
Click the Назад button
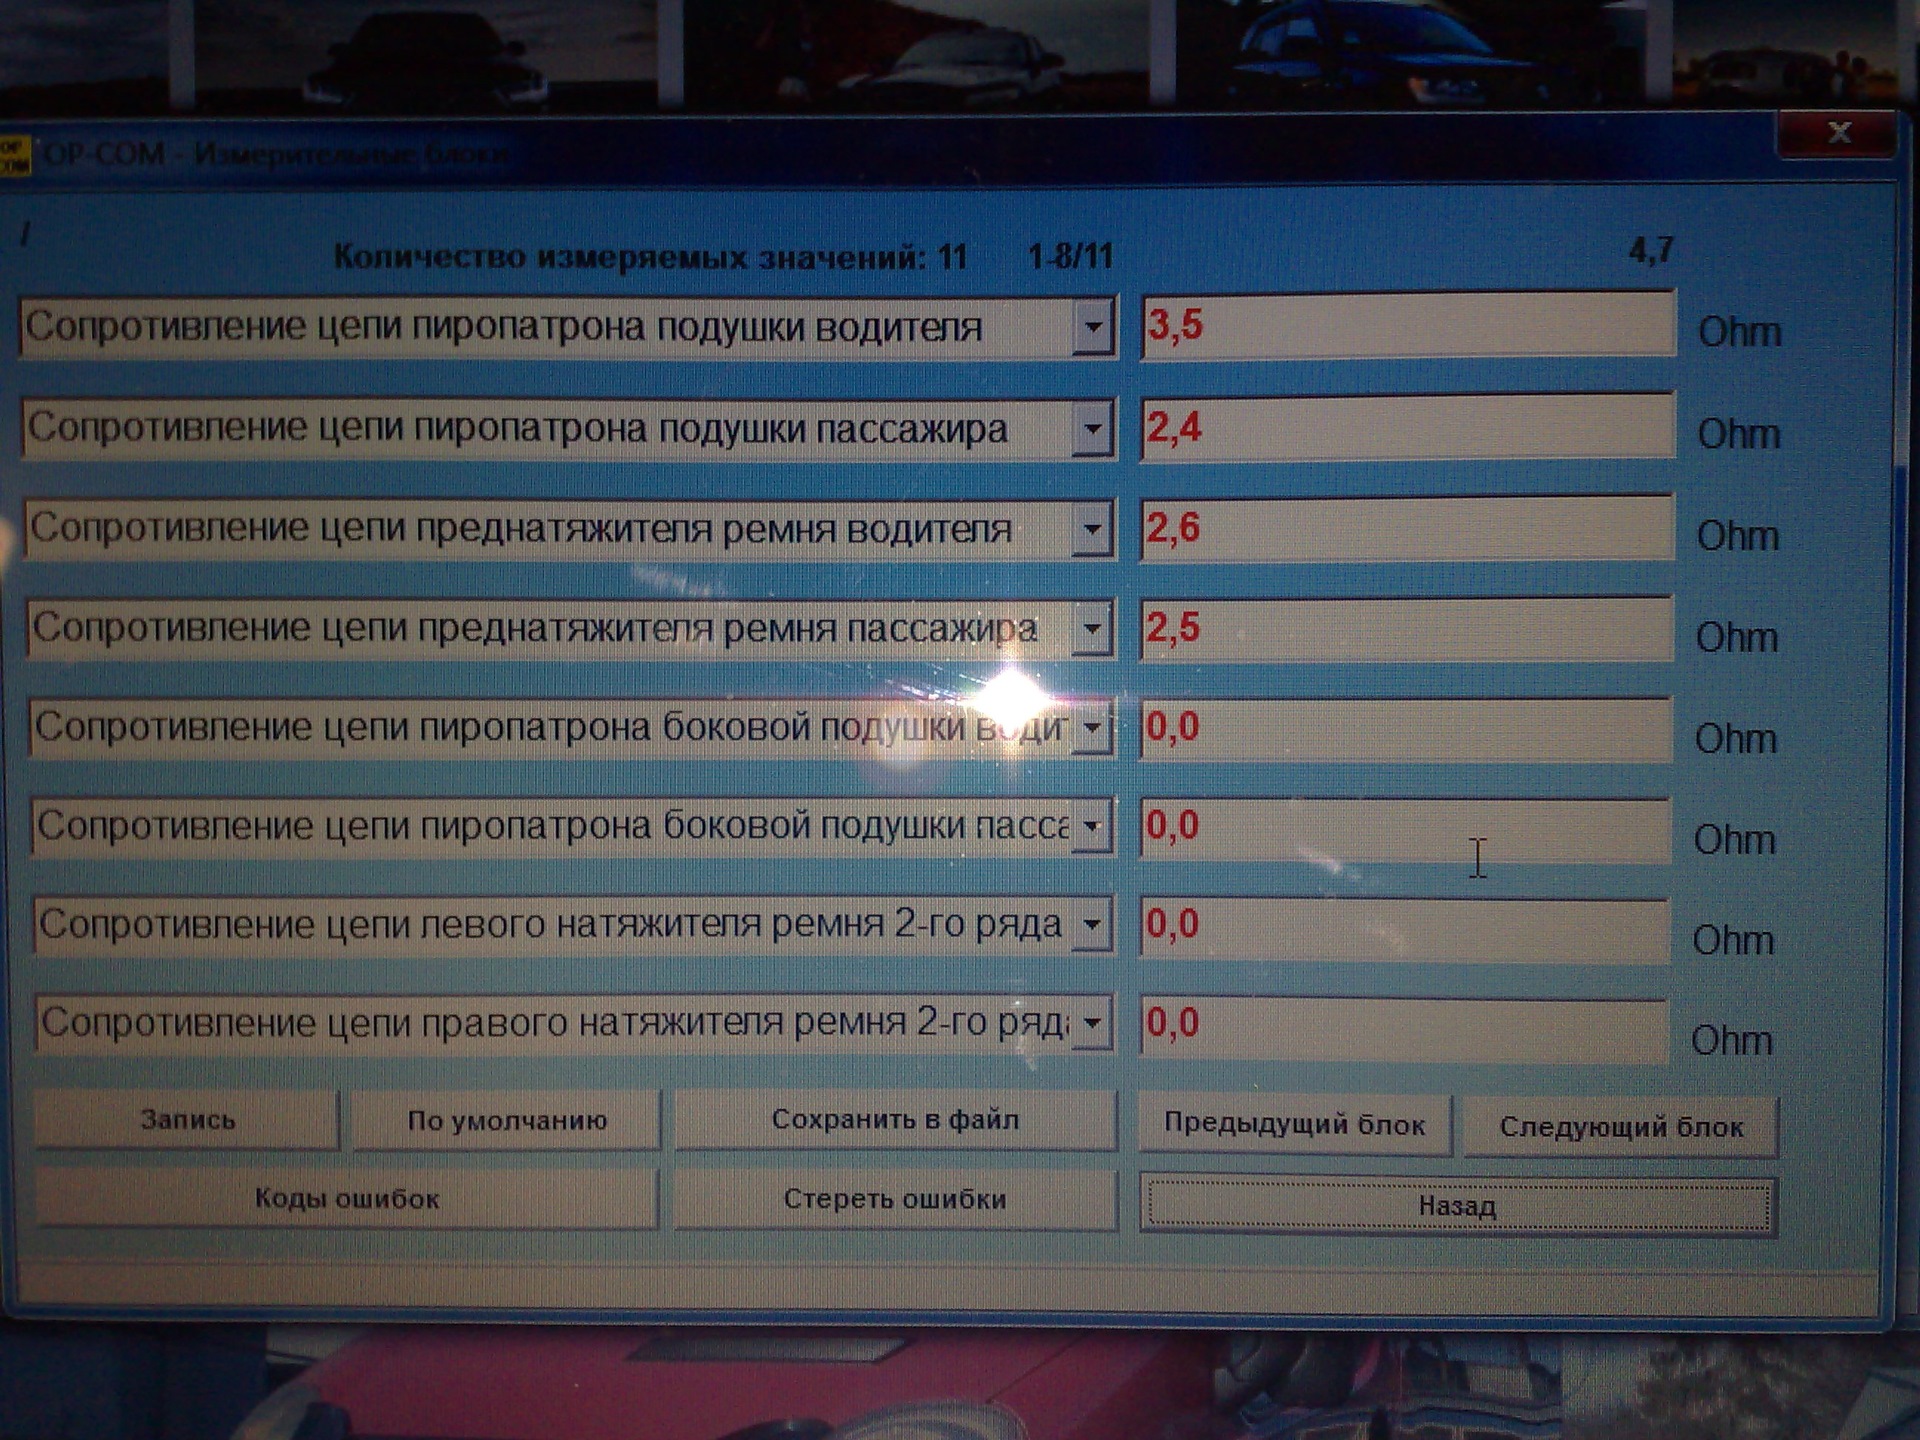coord(1457,1206)
